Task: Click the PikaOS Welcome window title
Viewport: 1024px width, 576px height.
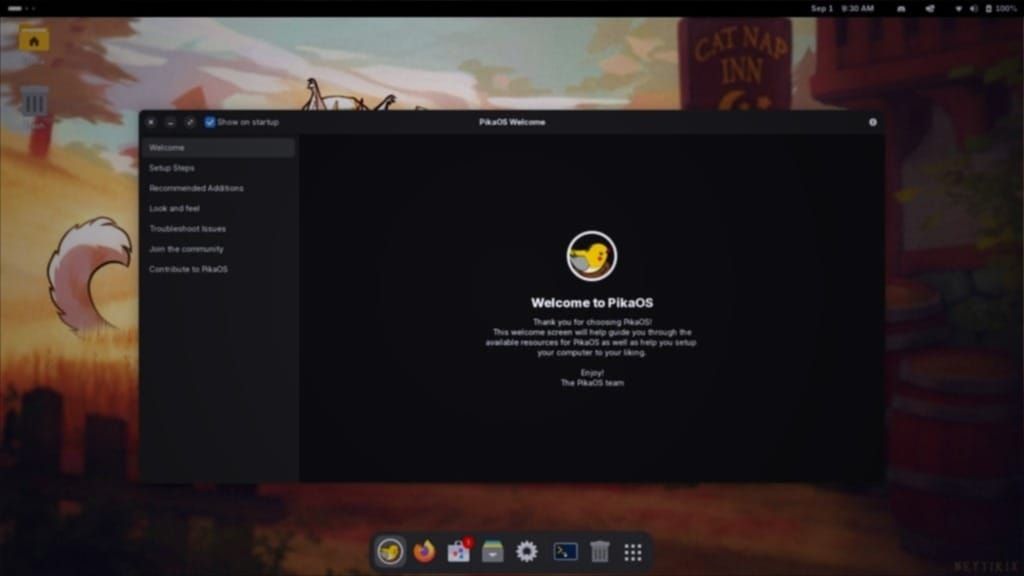Action: [x=512, y=122]
